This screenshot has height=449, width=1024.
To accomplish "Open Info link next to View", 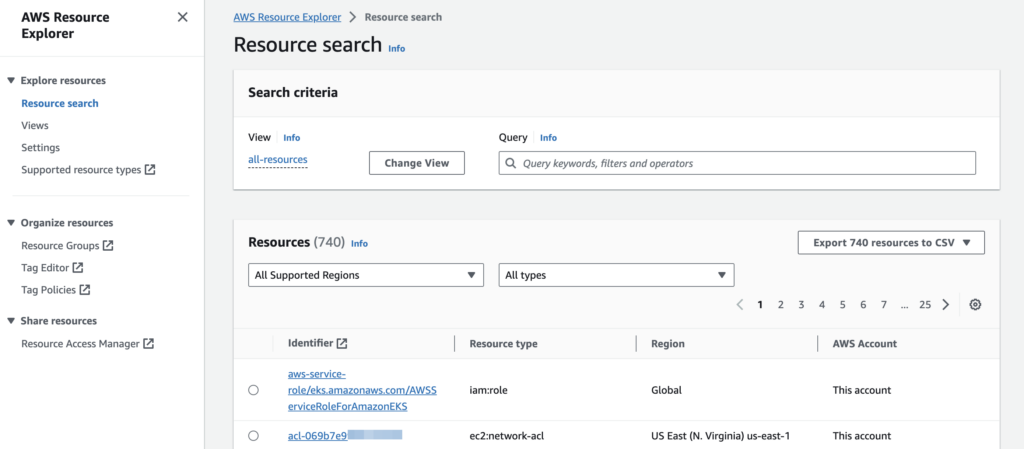I will (x=292, y=138).
